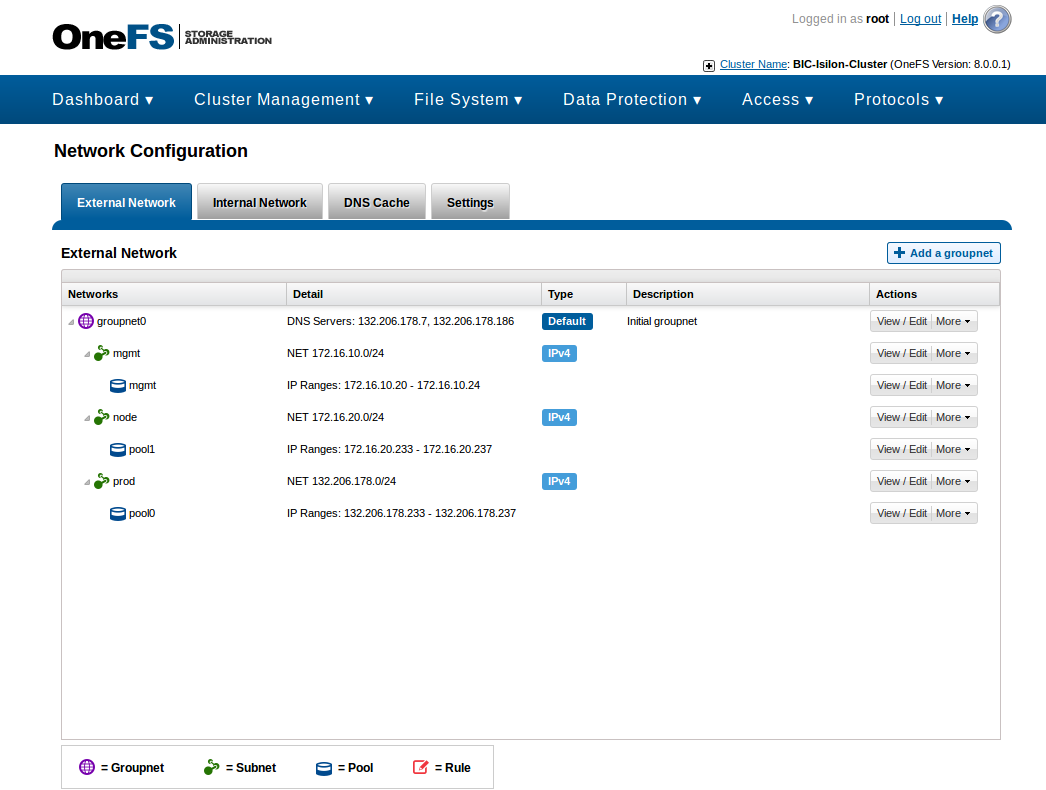The height and width of the screenshot is (790, 1046).
Task: Click the Type column header
Action: (x=584, y=294)
